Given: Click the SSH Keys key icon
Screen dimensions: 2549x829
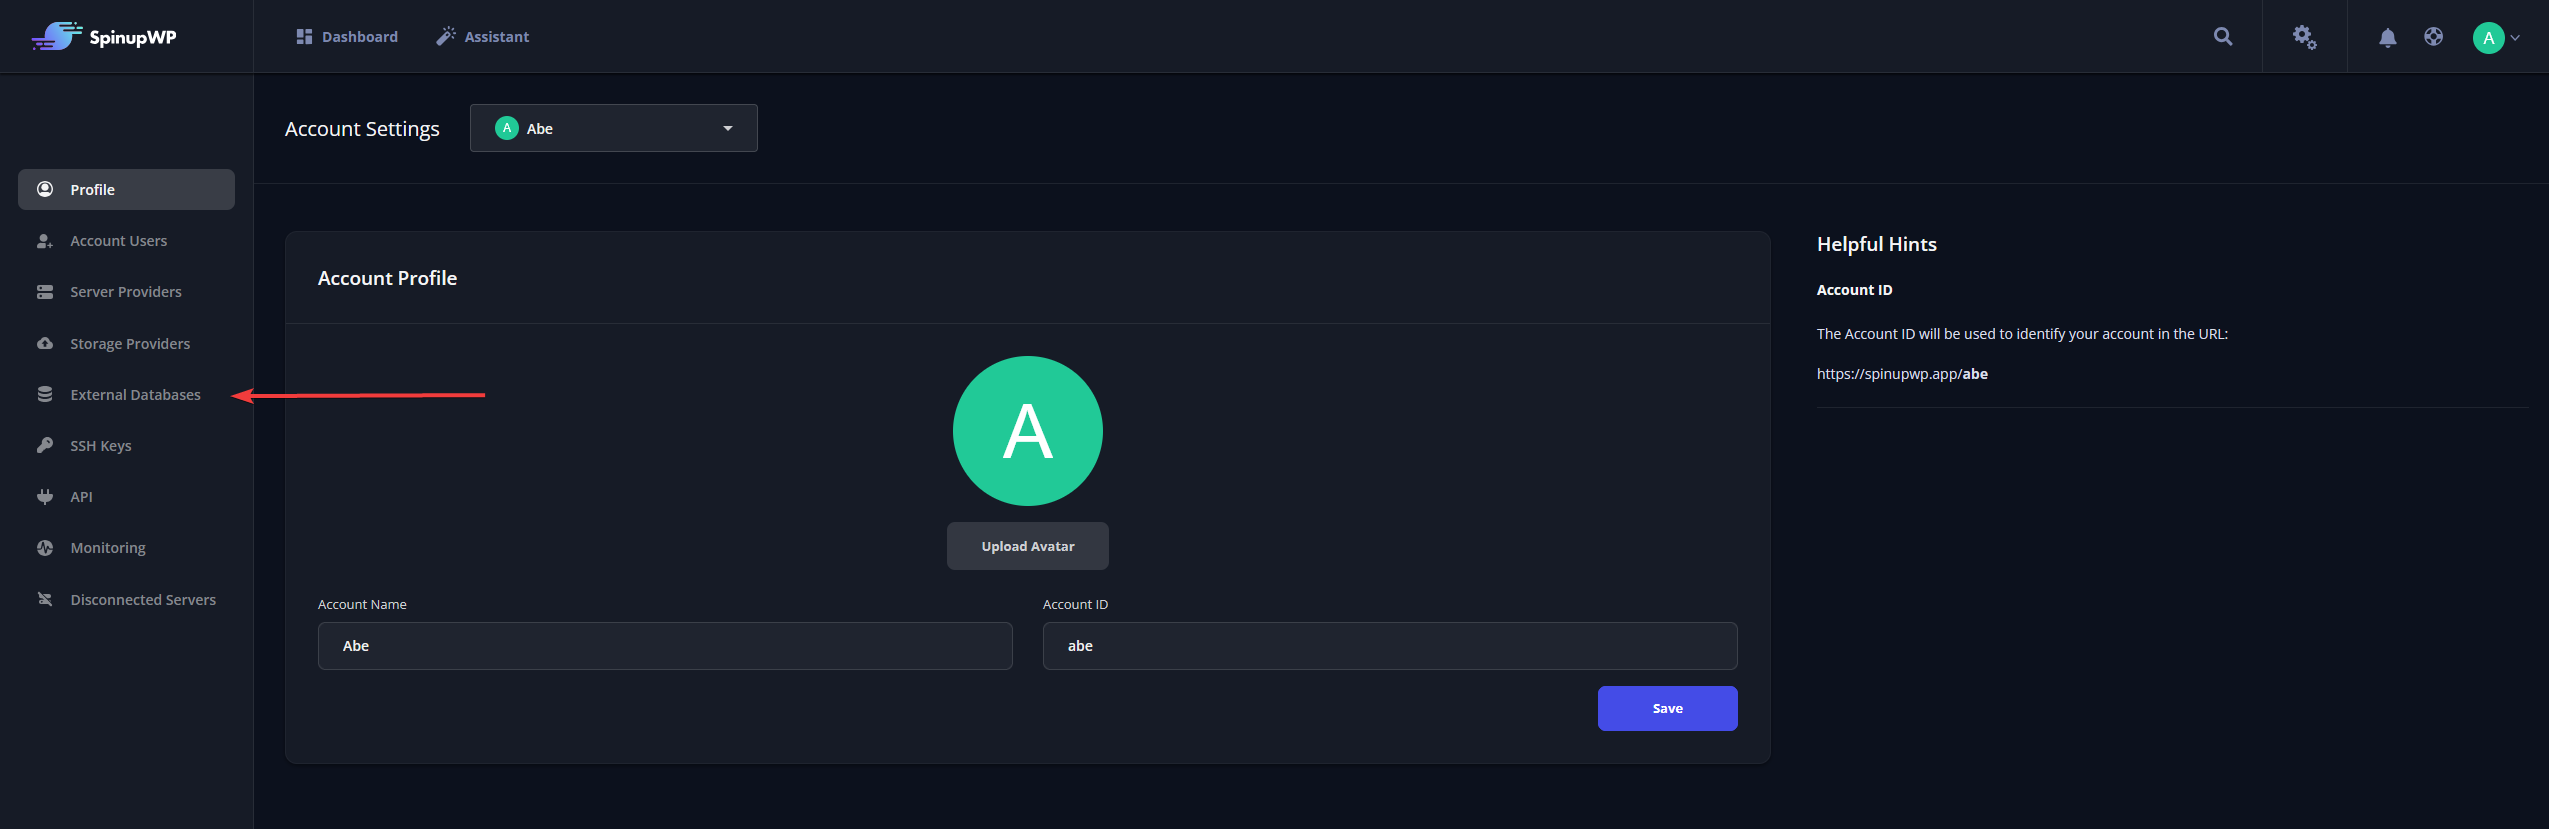Looking at the screenshot, I should [x=45, y=445].
